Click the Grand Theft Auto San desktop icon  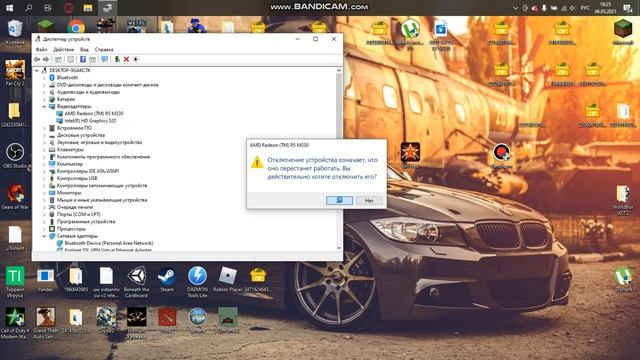pos(45,323)
